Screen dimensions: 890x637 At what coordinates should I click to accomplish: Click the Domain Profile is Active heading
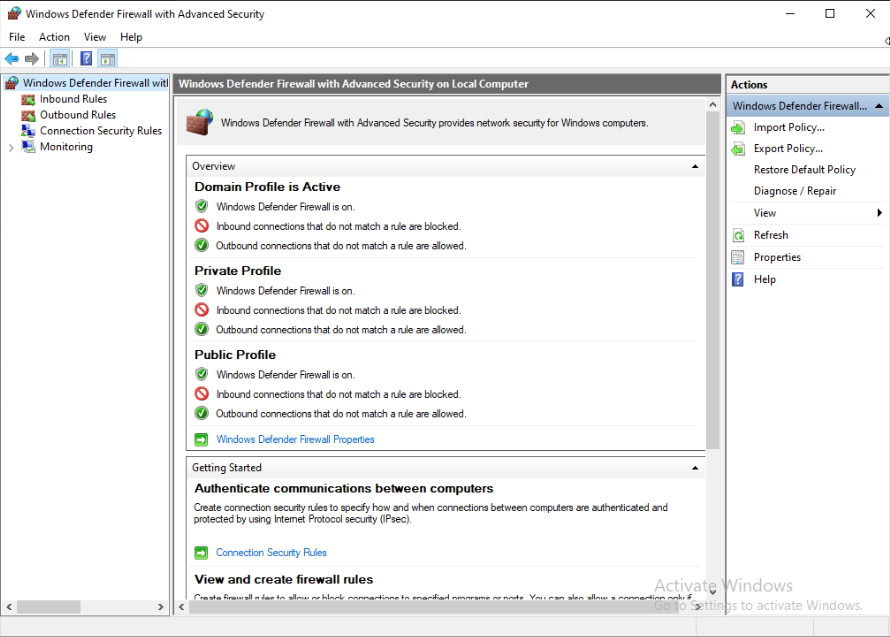click(267, 187)
